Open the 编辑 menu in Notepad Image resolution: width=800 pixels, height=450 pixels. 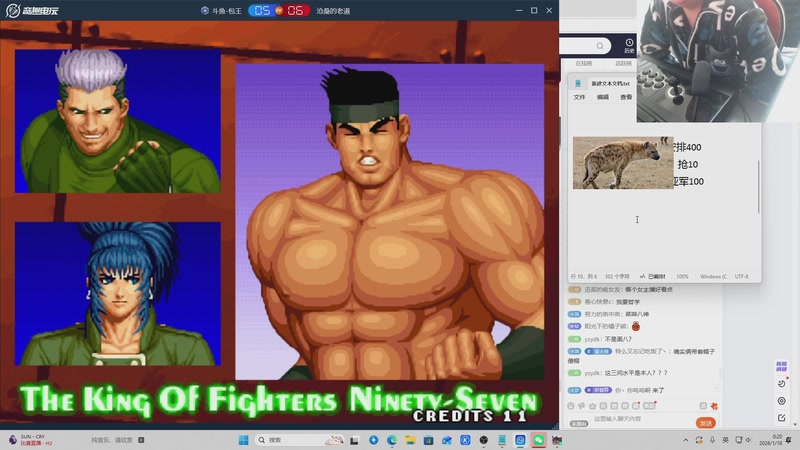point(603,97)
